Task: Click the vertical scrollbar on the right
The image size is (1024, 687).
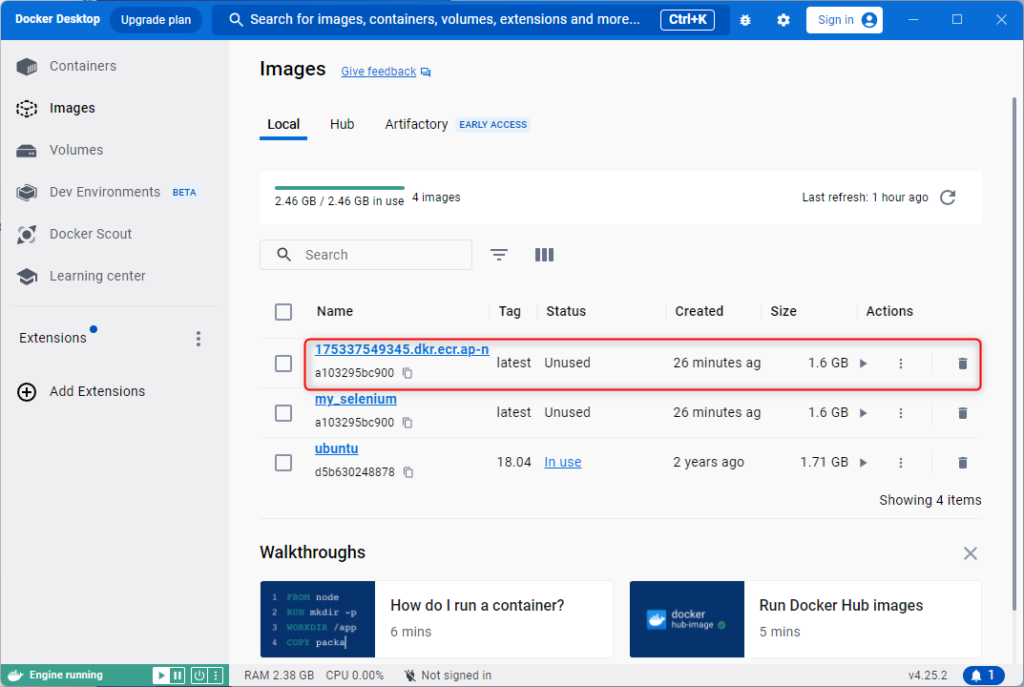Action: tap(1014, 353)
